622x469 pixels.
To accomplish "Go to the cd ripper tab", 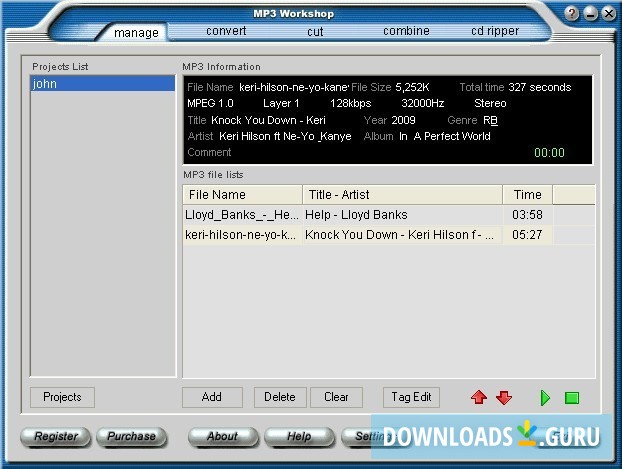I will tap(495, 31).
